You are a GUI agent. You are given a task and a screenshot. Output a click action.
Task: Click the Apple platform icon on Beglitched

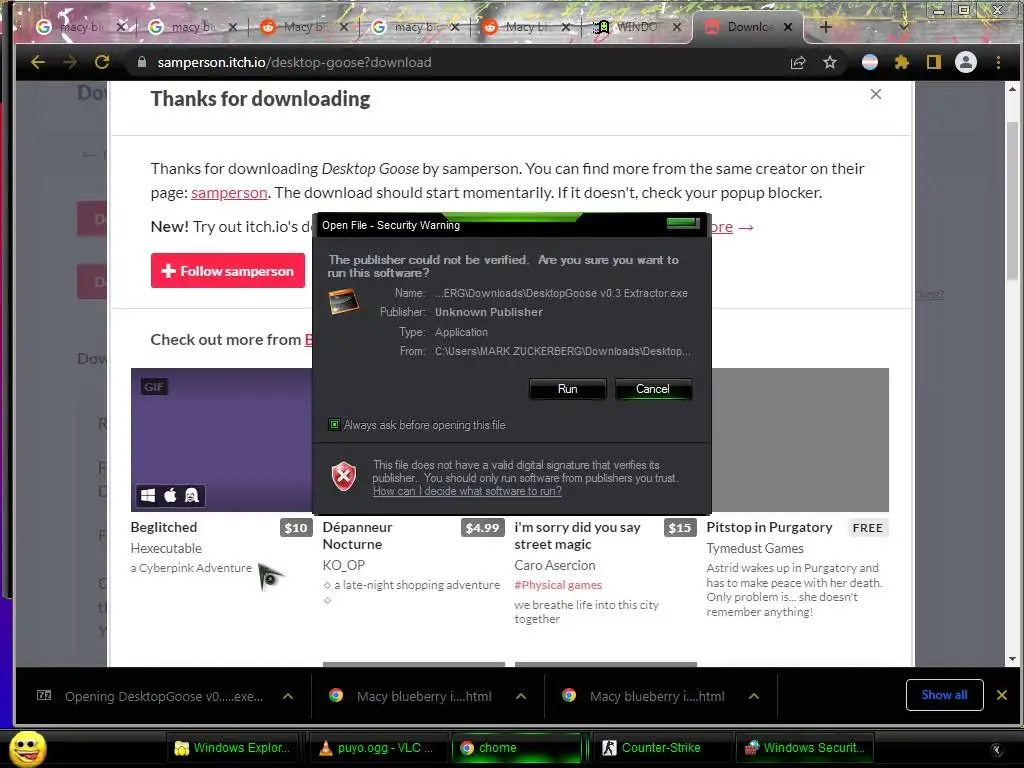point(170,496)
